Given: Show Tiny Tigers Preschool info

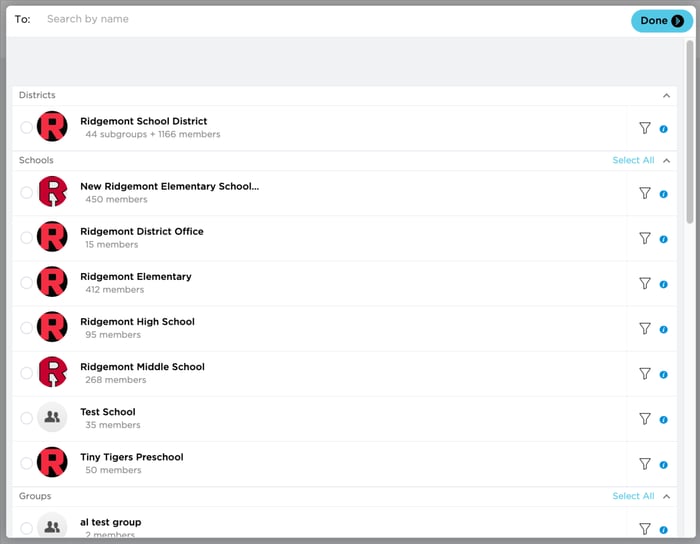Looking at the screenshot, I should click(x=663, y=465).
